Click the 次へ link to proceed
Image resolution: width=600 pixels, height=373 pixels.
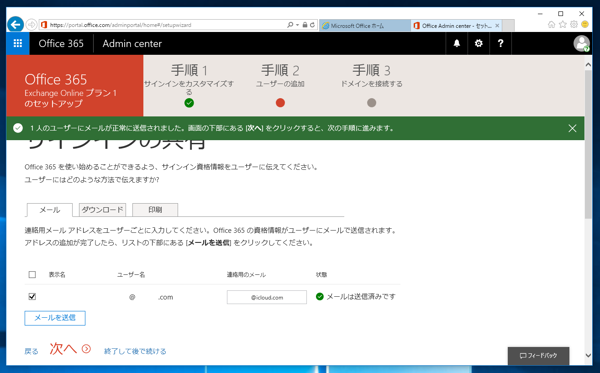point(63,349)
